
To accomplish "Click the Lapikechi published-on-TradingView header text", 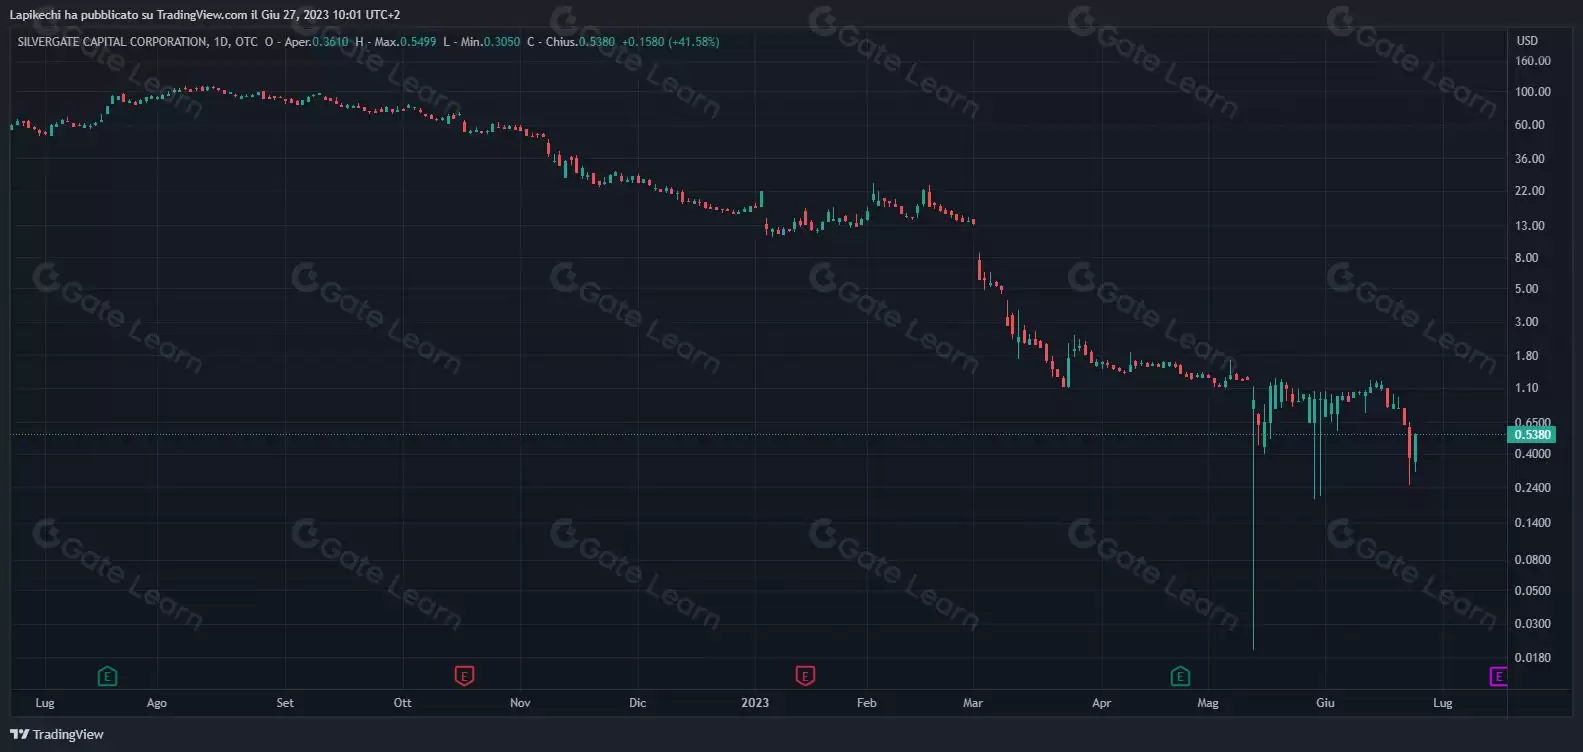I will [x=204, y=15].
